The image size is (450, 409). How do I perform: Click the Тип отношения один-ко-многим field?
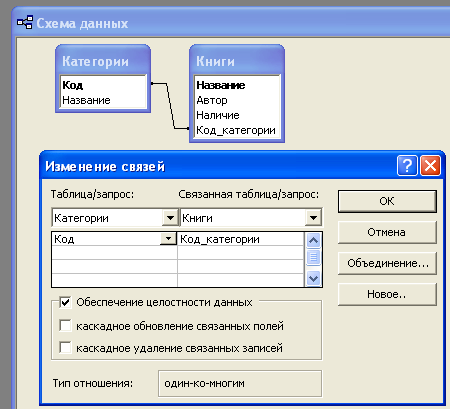(240, 383)
